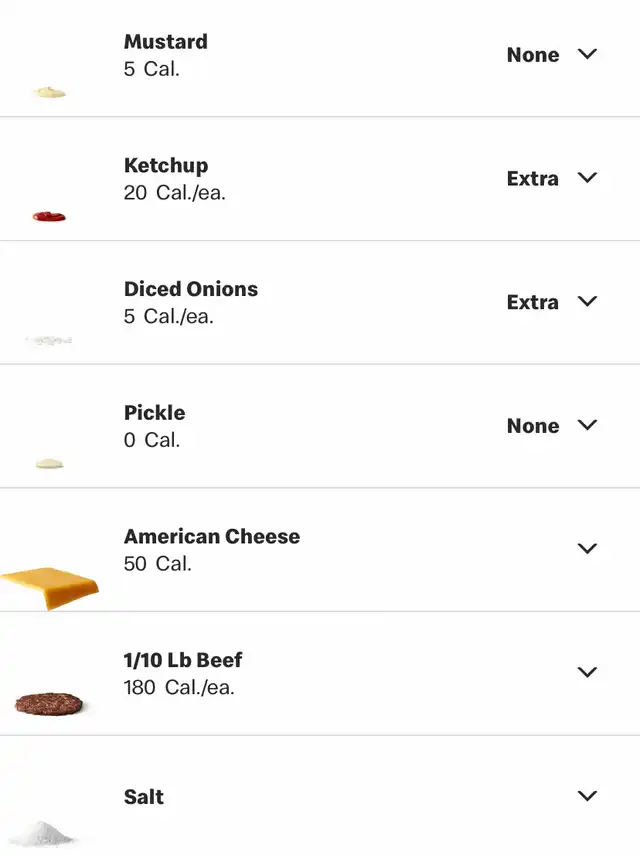640x855 pixels.
Task: Tap the salt pile image
Action: 41,834
